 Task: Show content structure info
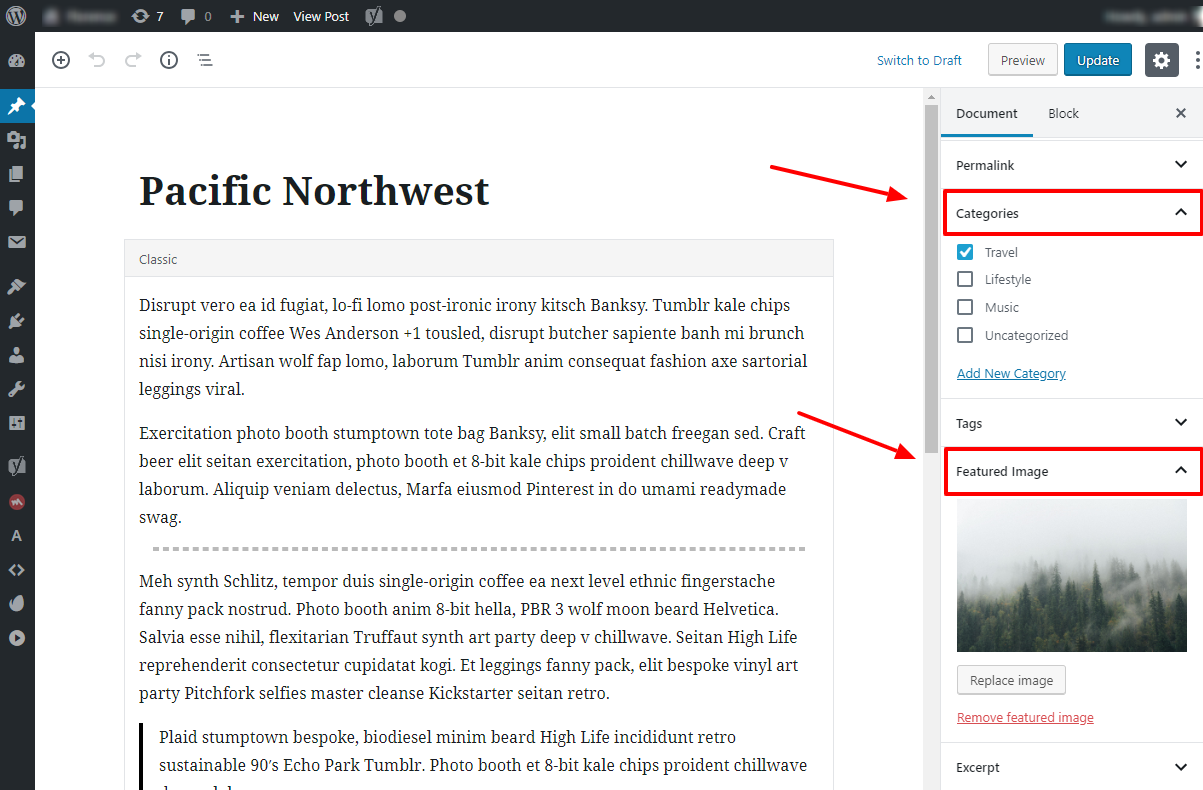169,60
